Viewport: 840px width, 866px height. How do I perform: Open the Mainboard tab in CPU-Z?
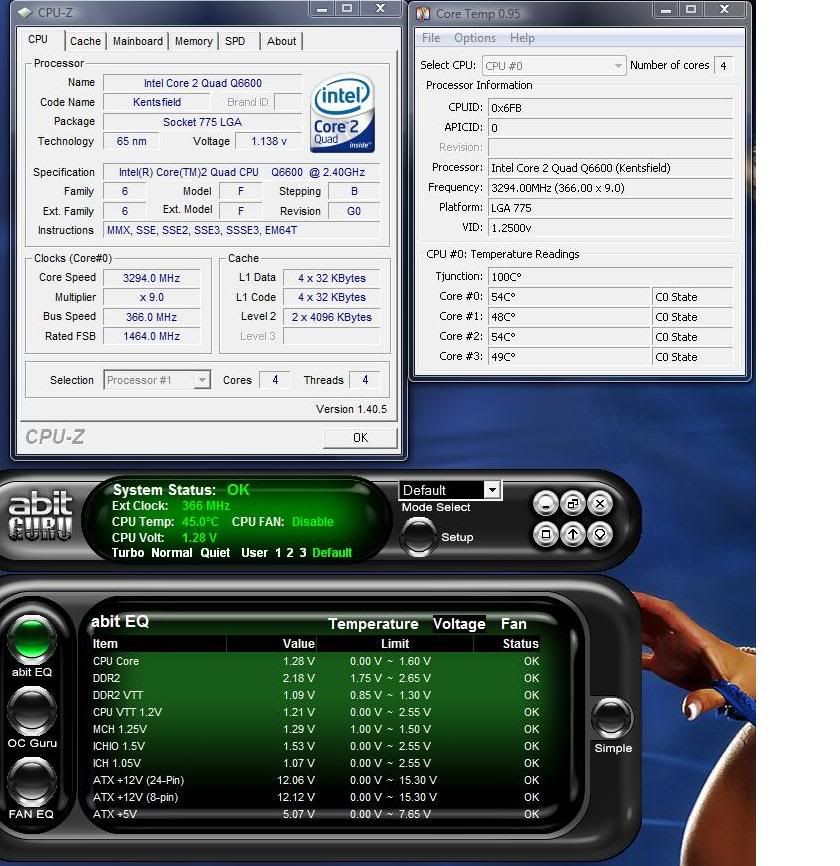138,41
